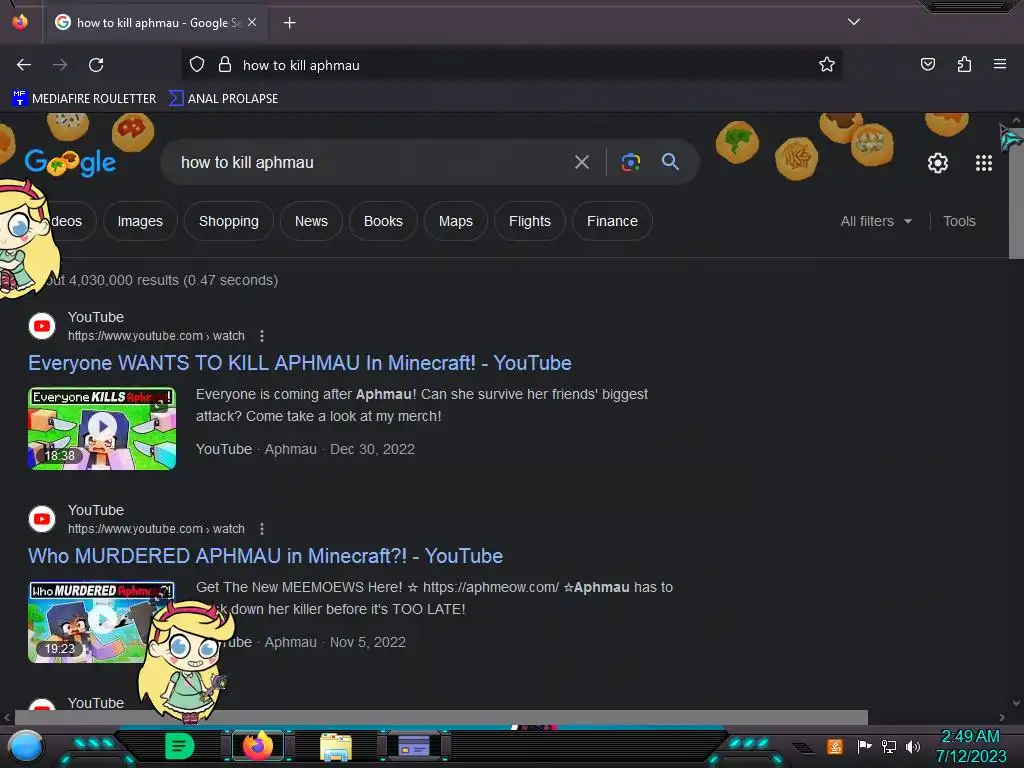The image size is (1024, 768).
Task: Switch to Shopping results
Action: [x=229, y=221]
